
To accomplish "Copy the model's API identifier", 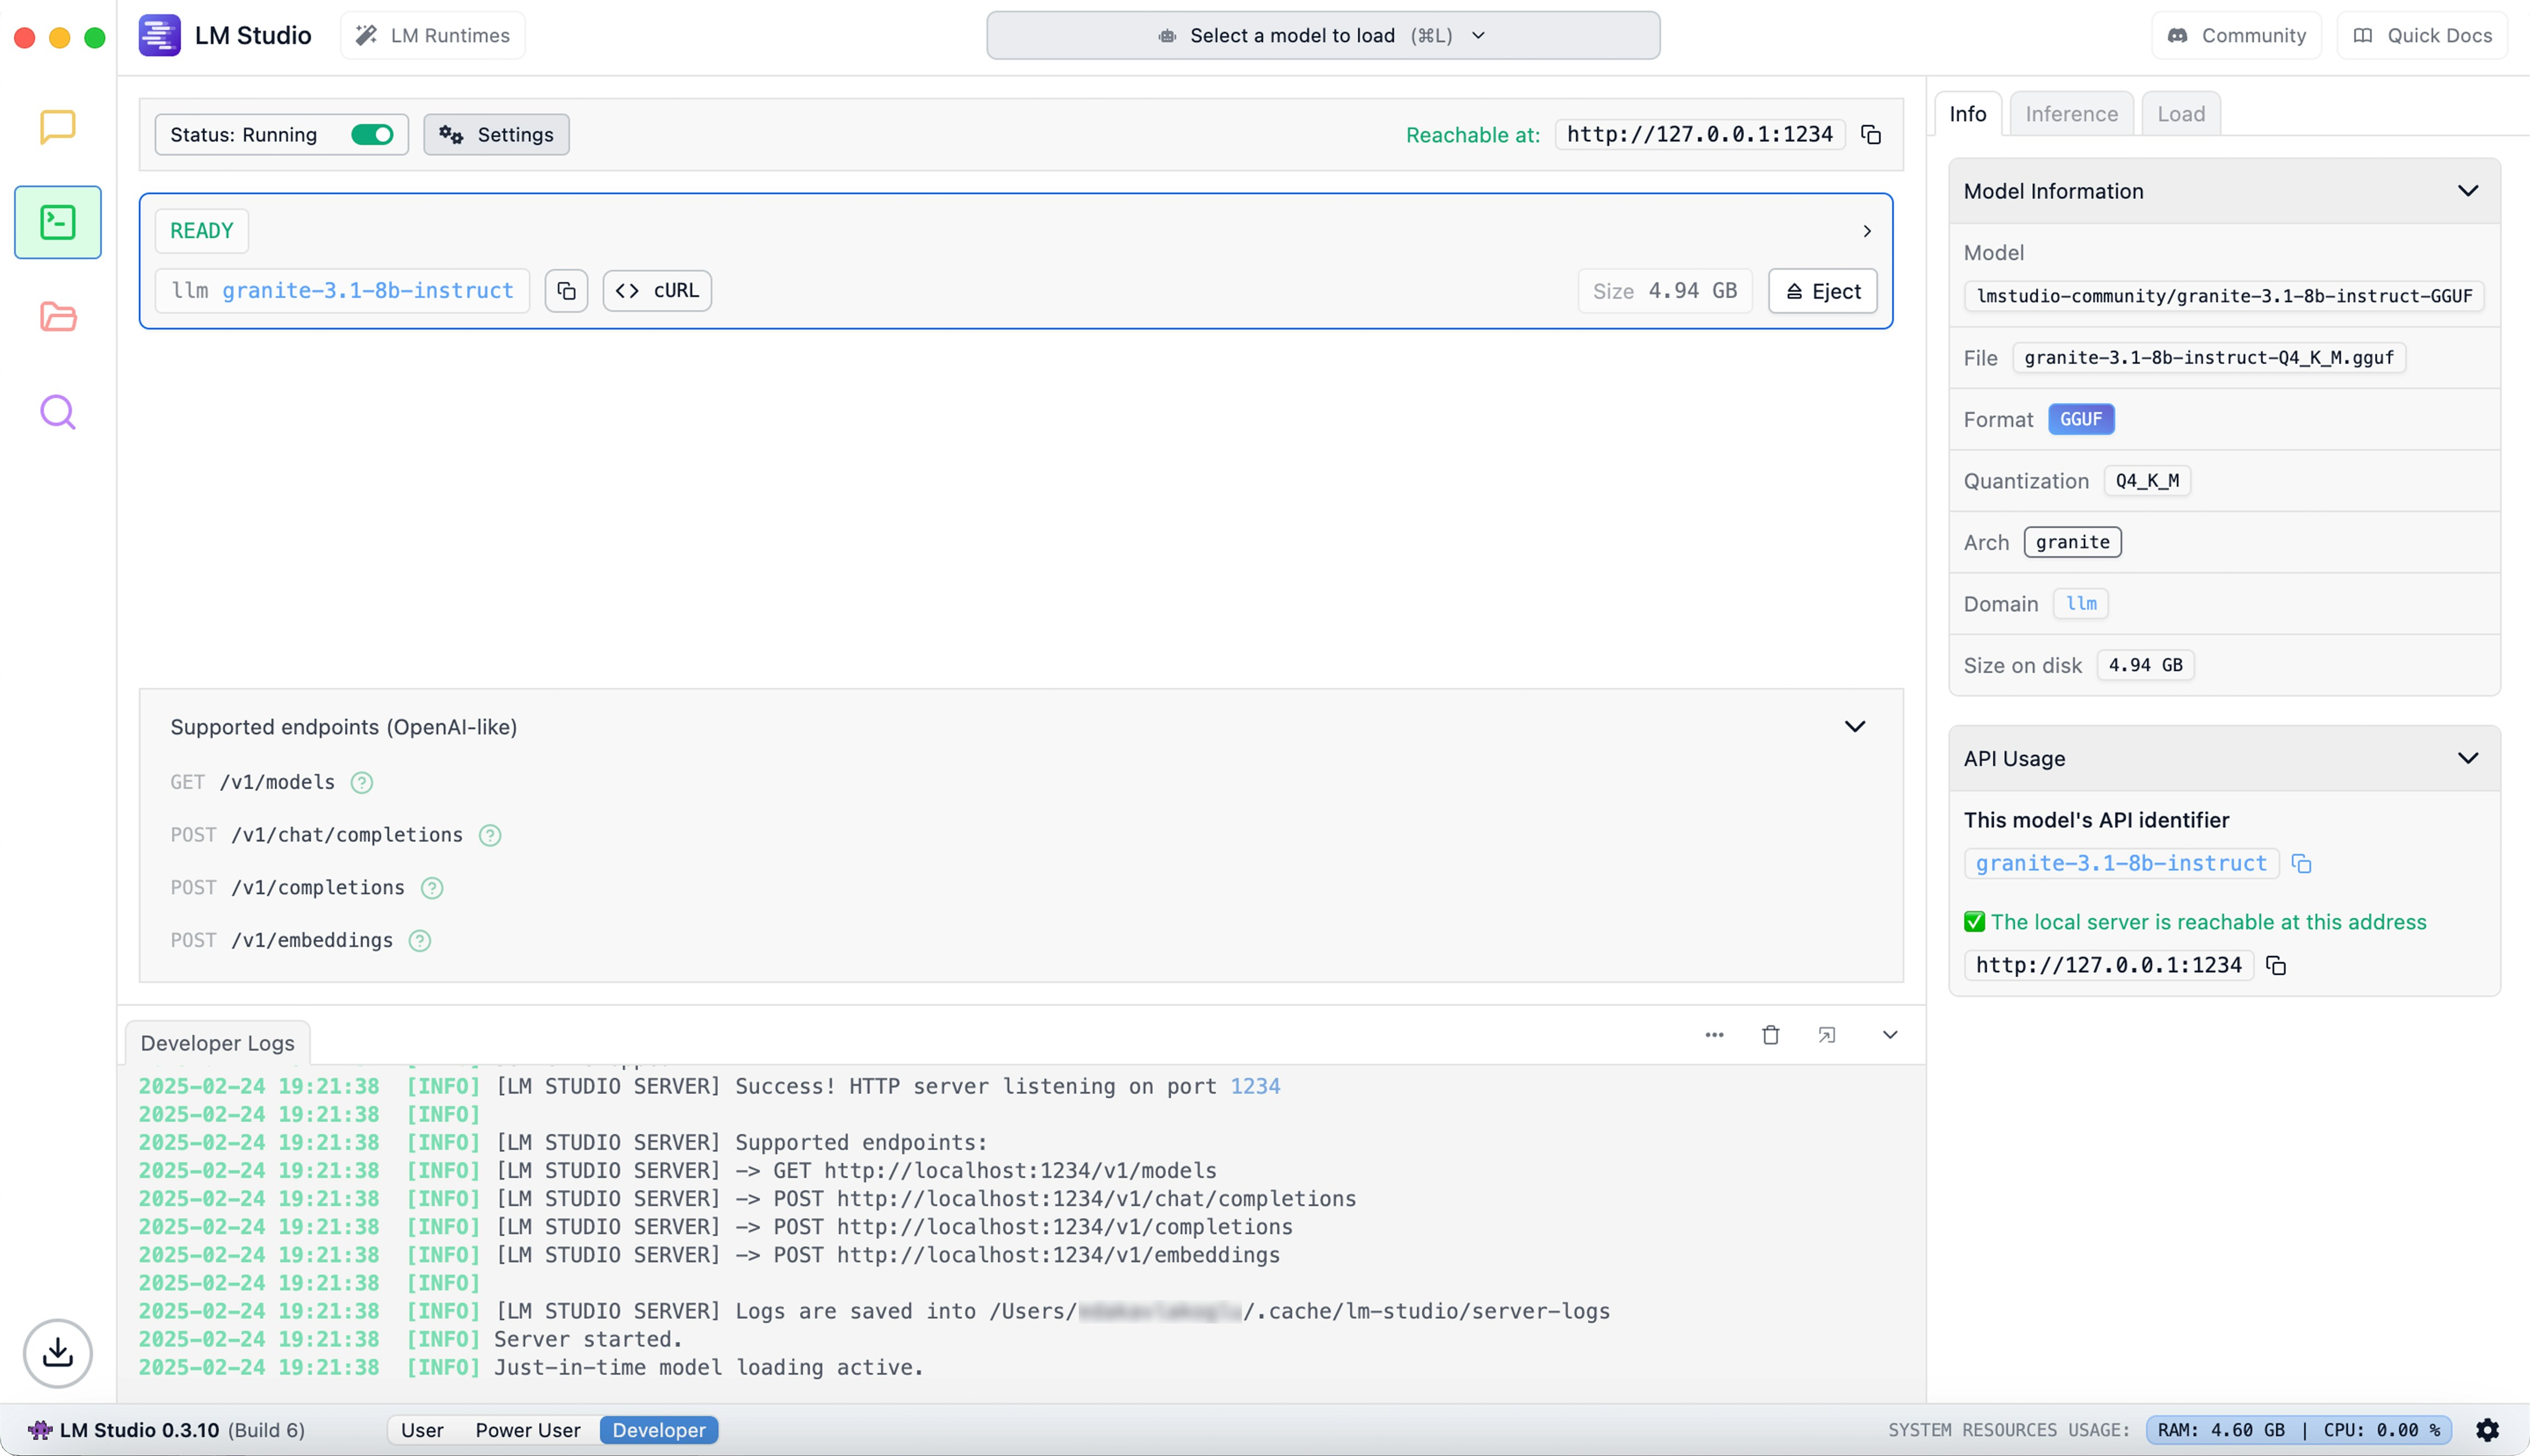I will click(x=2301, y=864).
